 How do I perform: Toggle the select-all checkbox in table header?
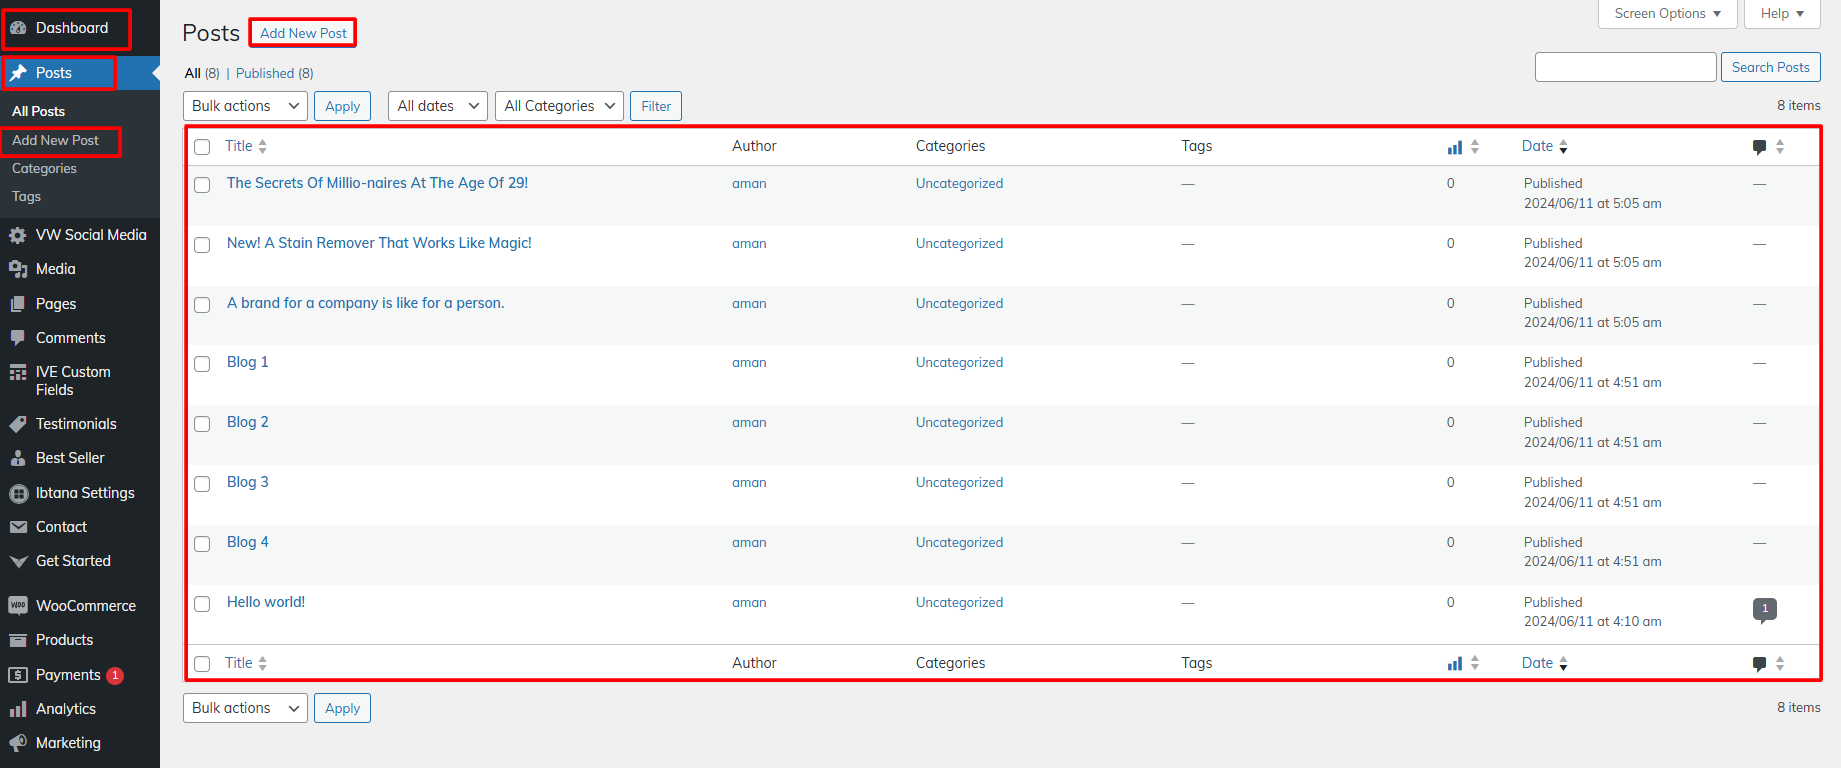[202, 147]
